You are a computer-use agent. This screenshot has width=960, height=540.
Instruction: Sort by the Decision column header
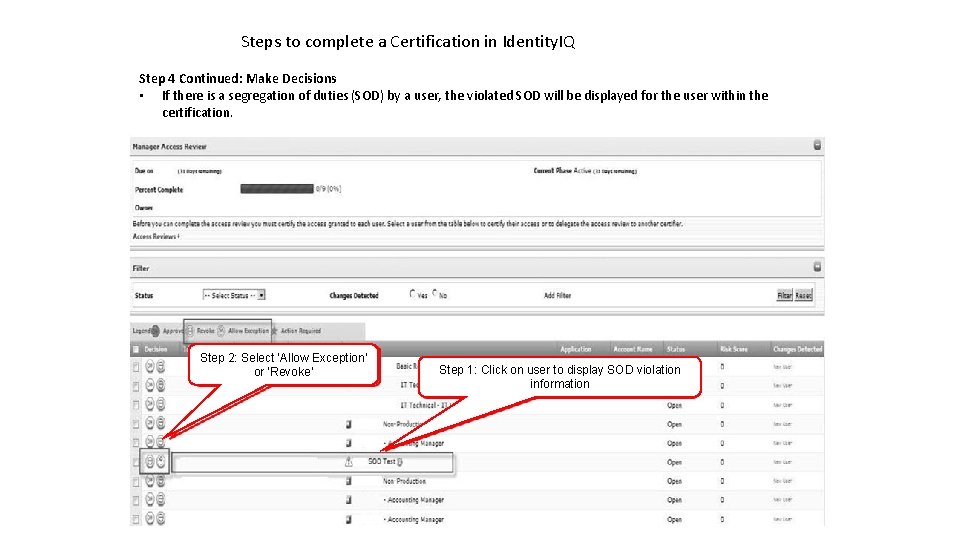click(x=156, y=349)
